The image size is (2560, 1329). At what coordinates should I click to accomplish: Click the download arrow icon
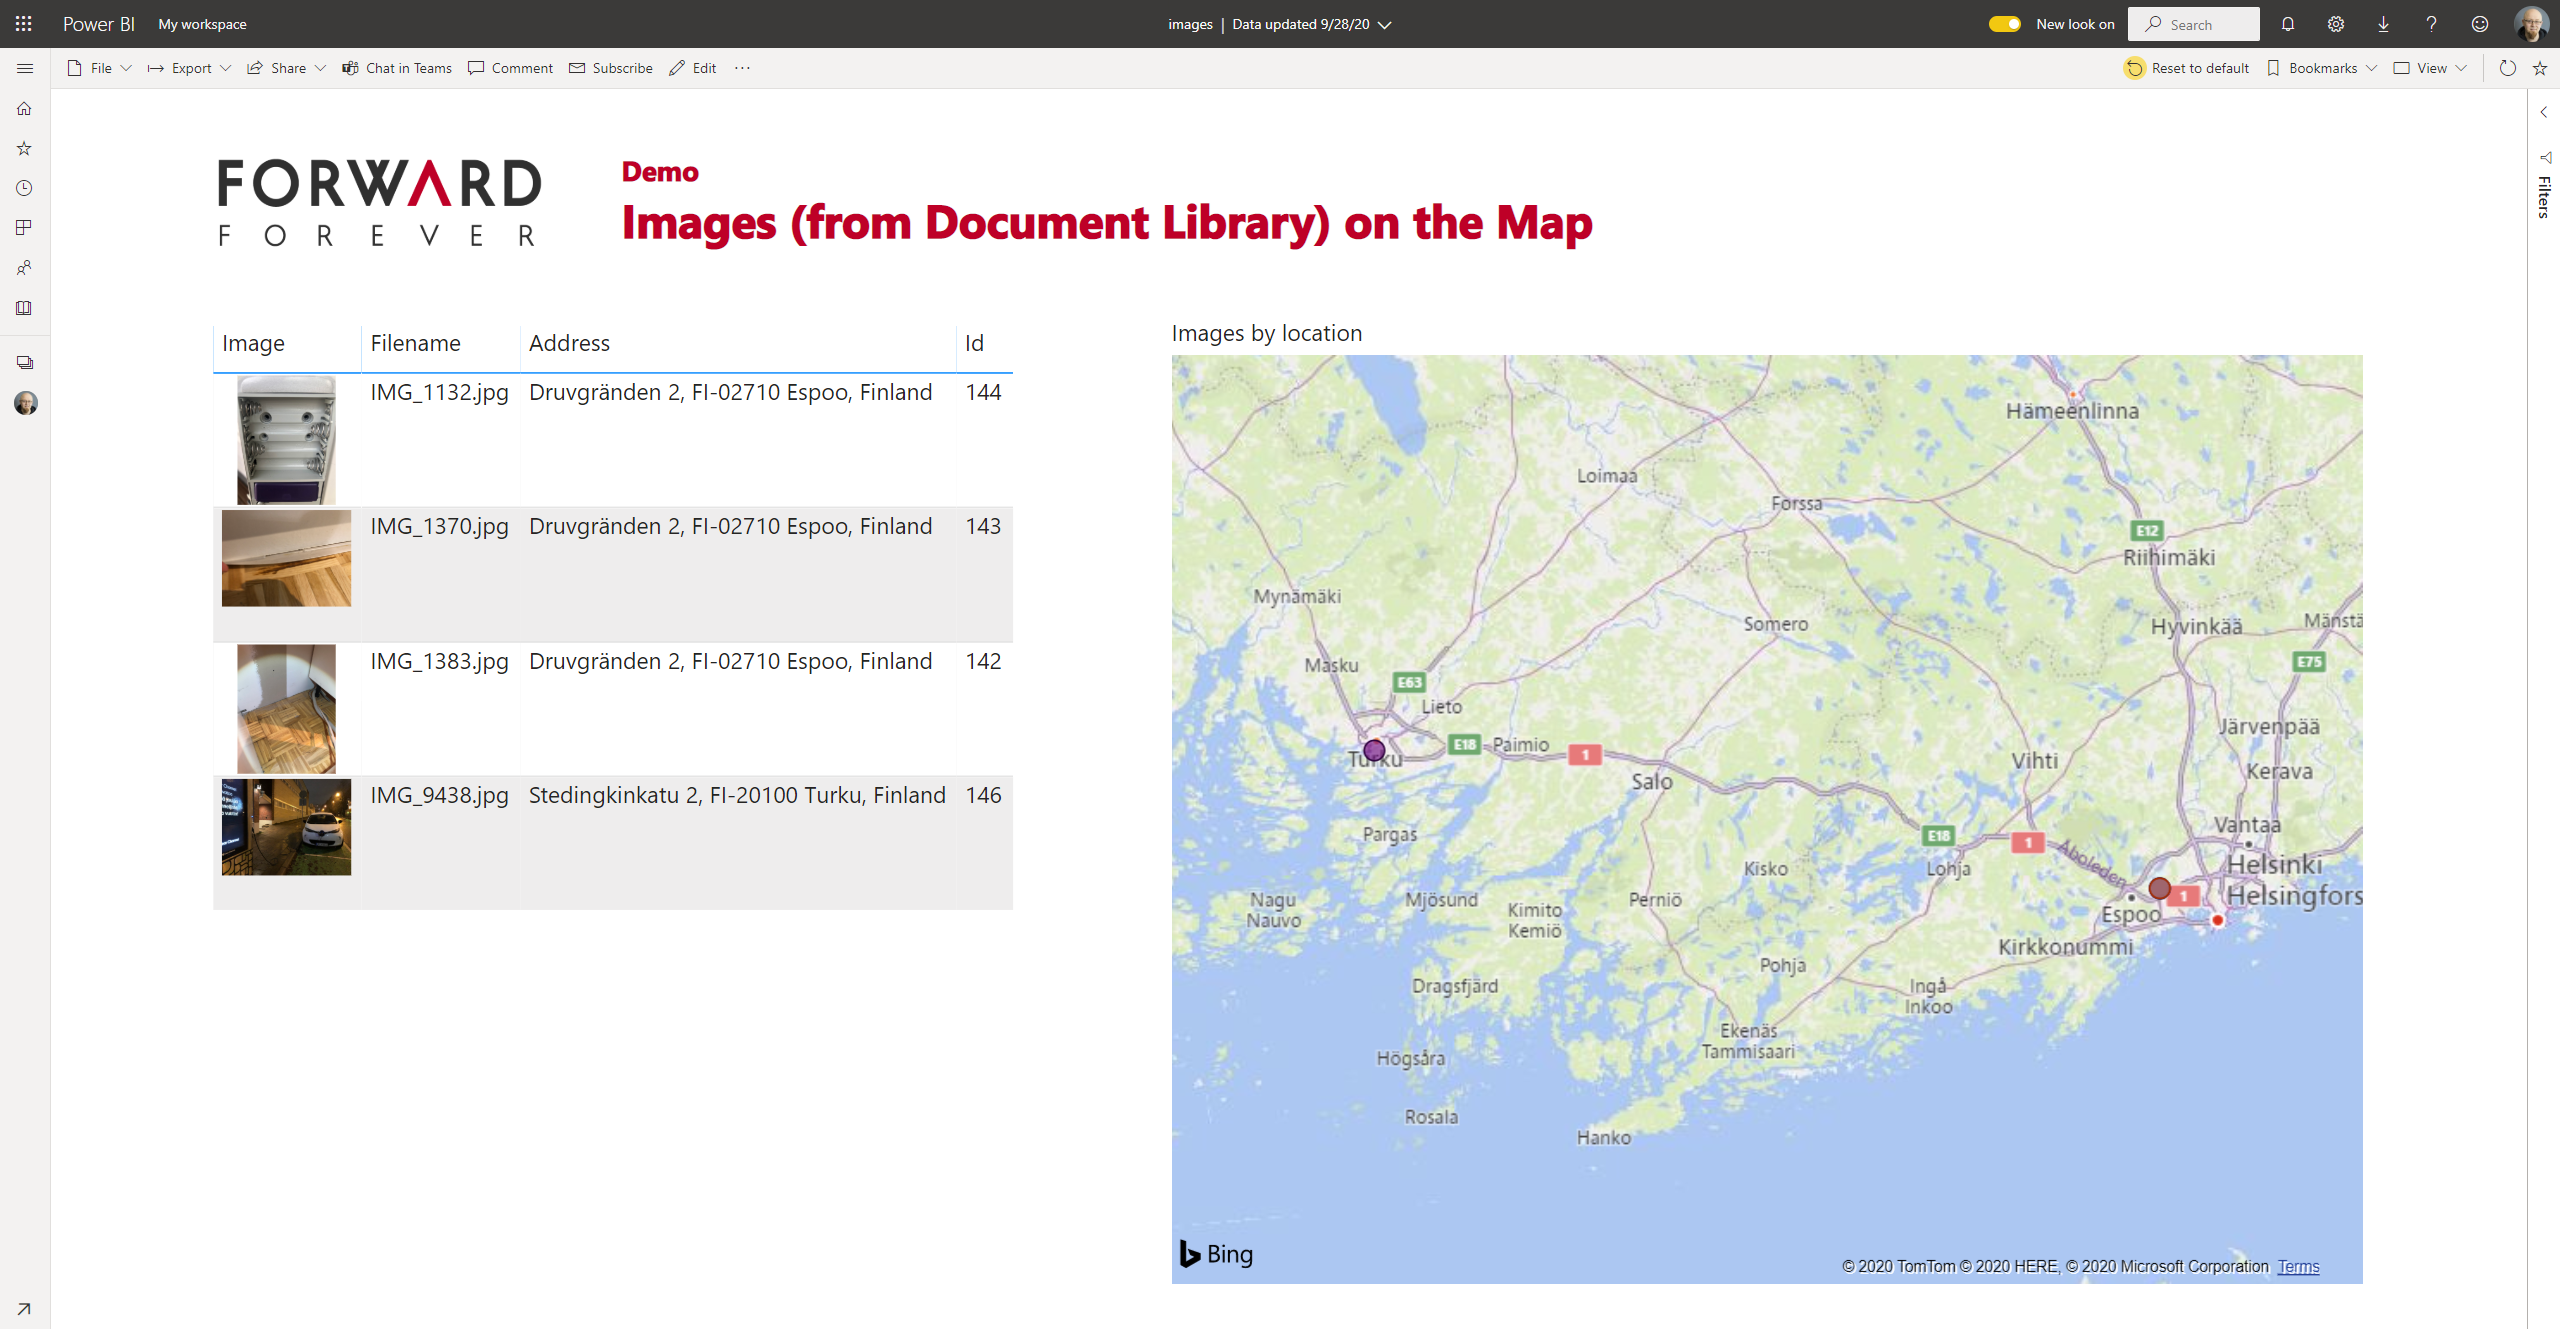2384,24
